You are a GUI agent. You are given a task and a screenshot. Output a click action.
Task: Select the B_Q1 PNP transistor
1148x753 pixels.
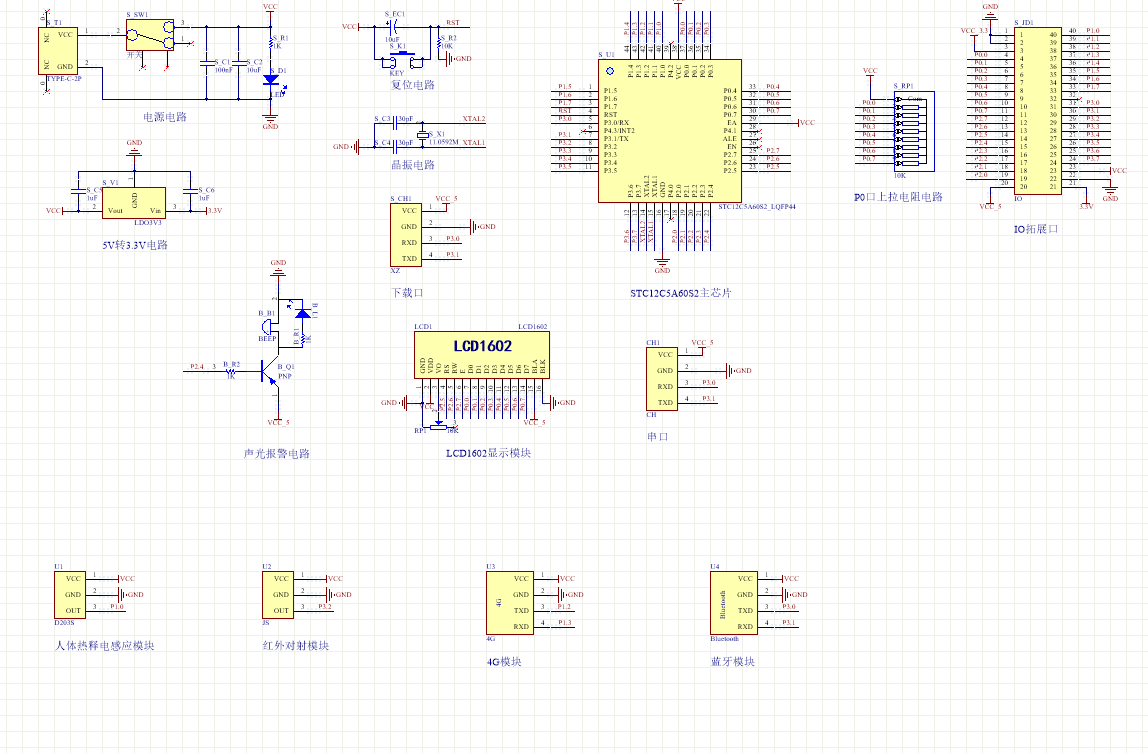click(x=269, y=372)
